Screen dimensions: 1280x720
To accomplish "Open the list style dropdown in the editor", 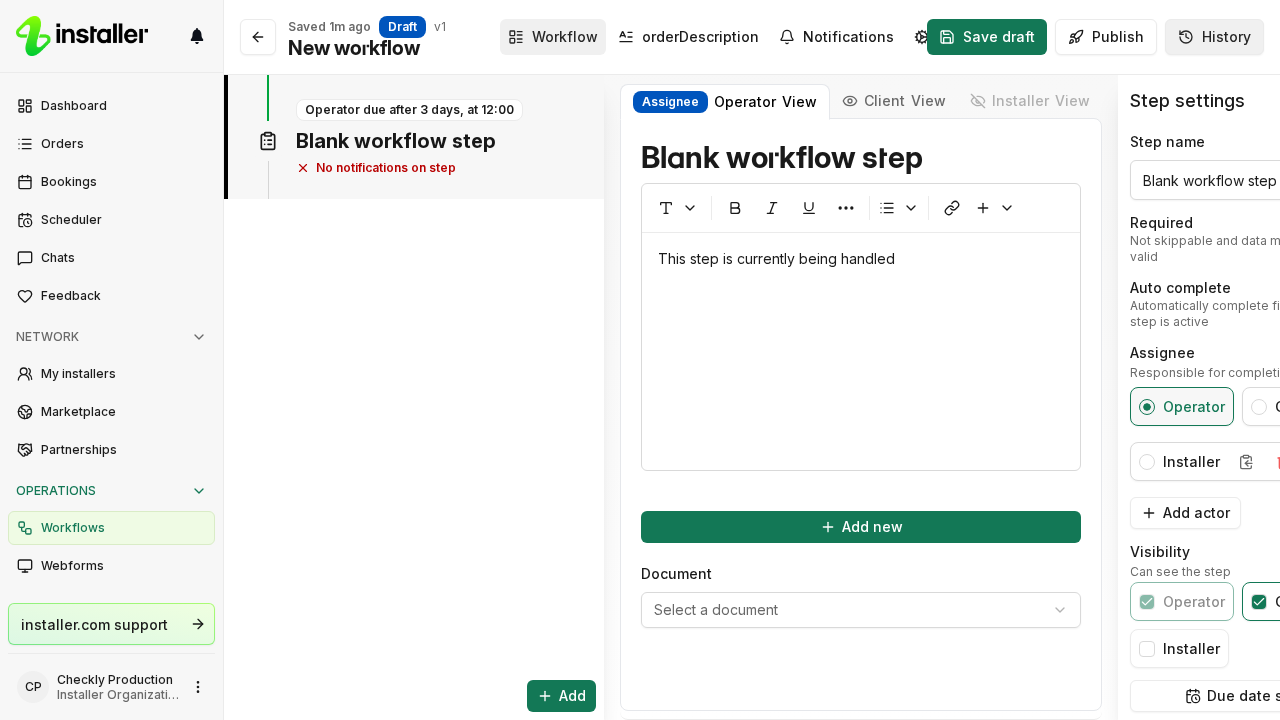I will point(898,208).
